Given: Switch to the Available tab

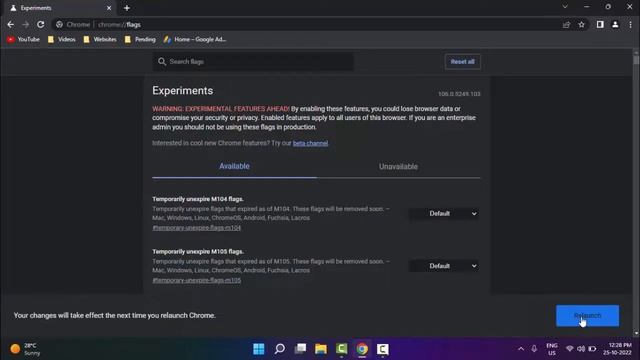Looking at the screenshot, I should coord(234,166).
